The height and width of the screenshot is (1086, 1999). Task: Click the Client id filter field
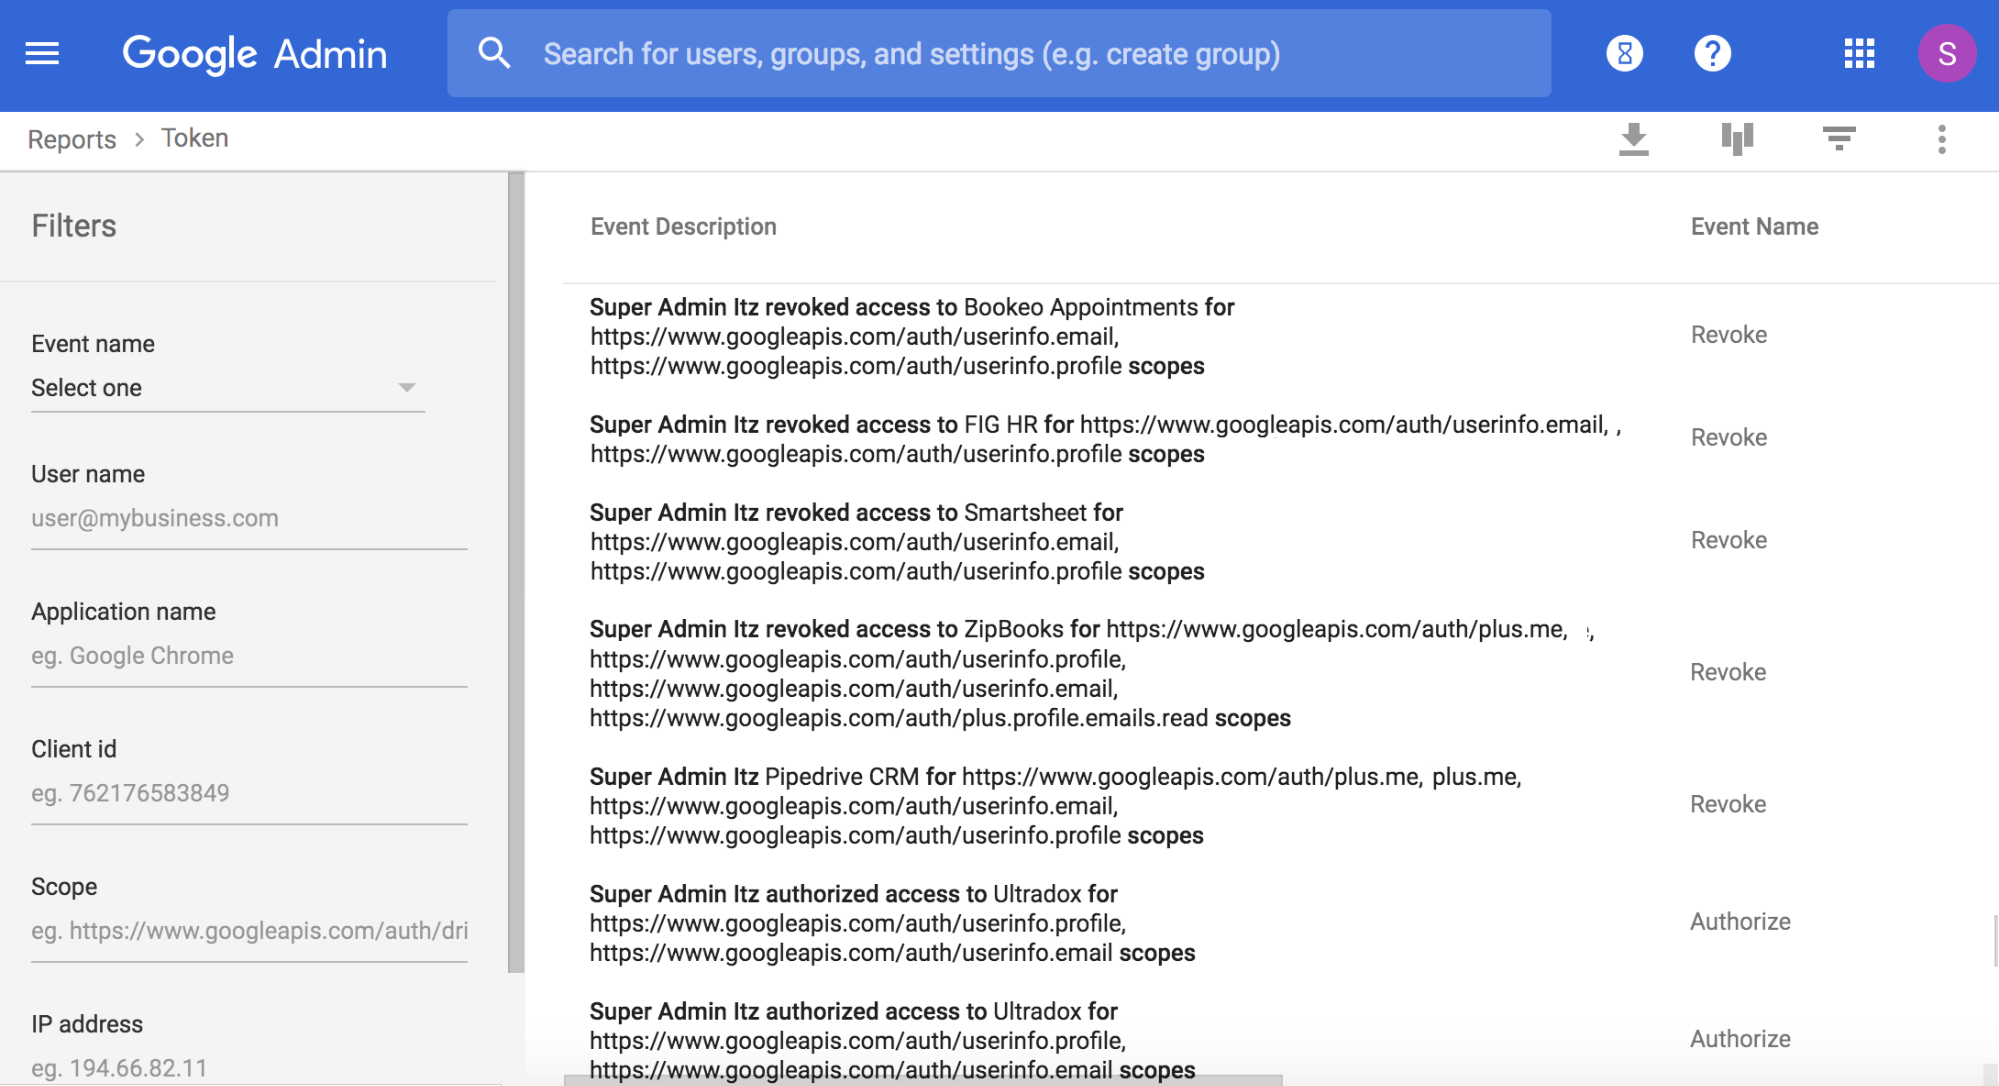(x=249, y=793)
